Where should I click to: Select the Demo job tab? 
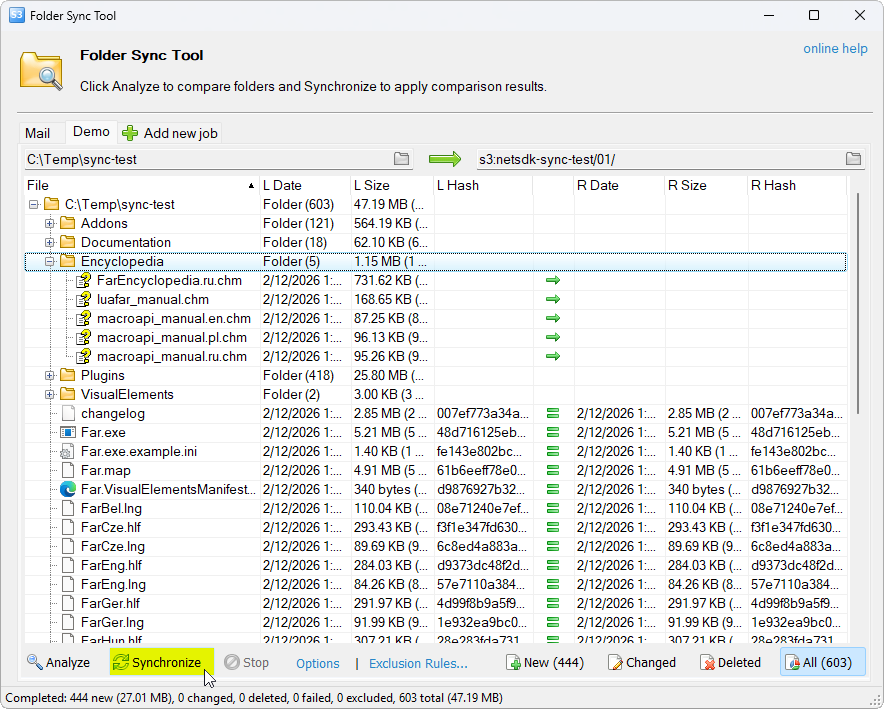[91, 132]
